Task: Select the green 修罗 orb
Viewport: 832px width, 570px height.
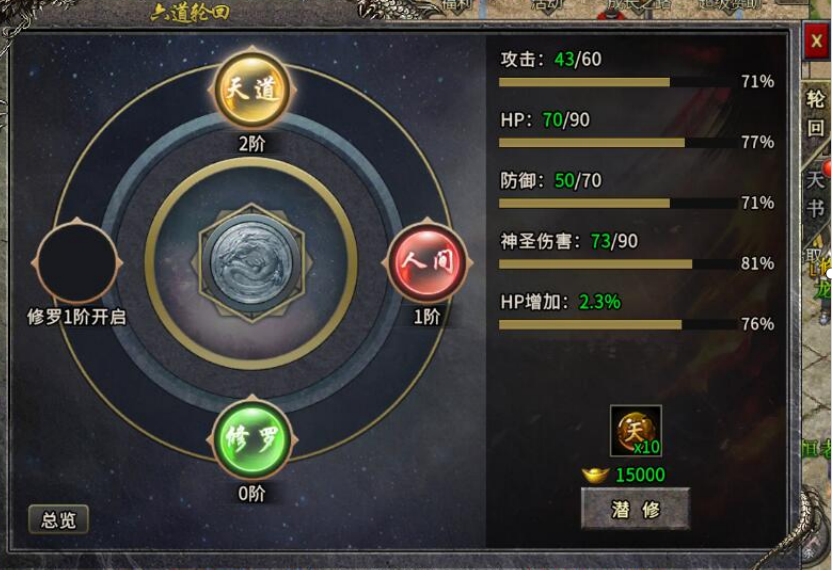Action: 252,439
